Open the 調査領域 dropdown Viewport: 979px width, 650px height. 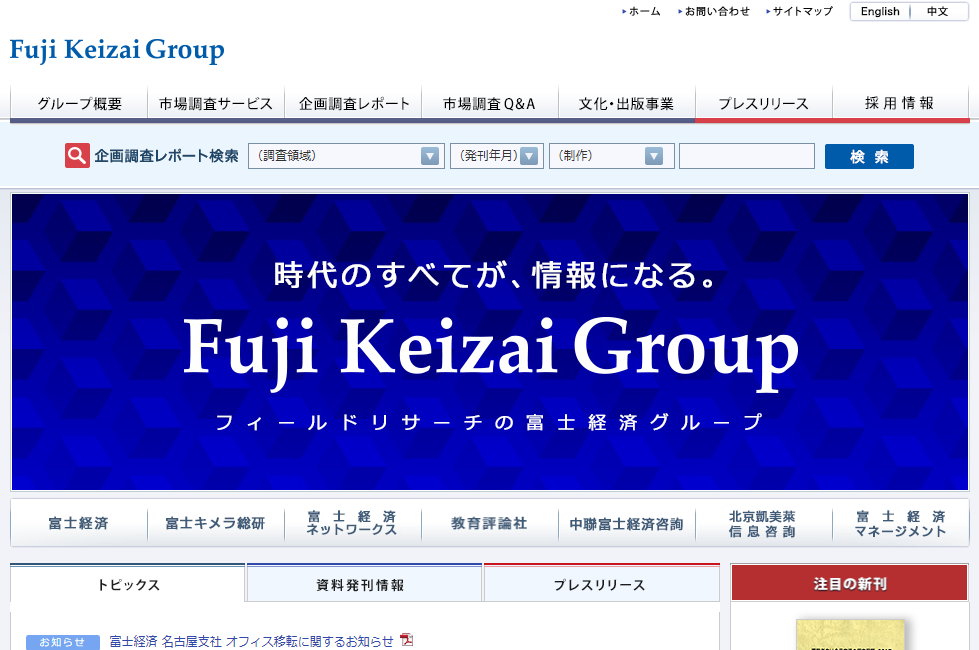pyautogui.click(x=346, y=156)
